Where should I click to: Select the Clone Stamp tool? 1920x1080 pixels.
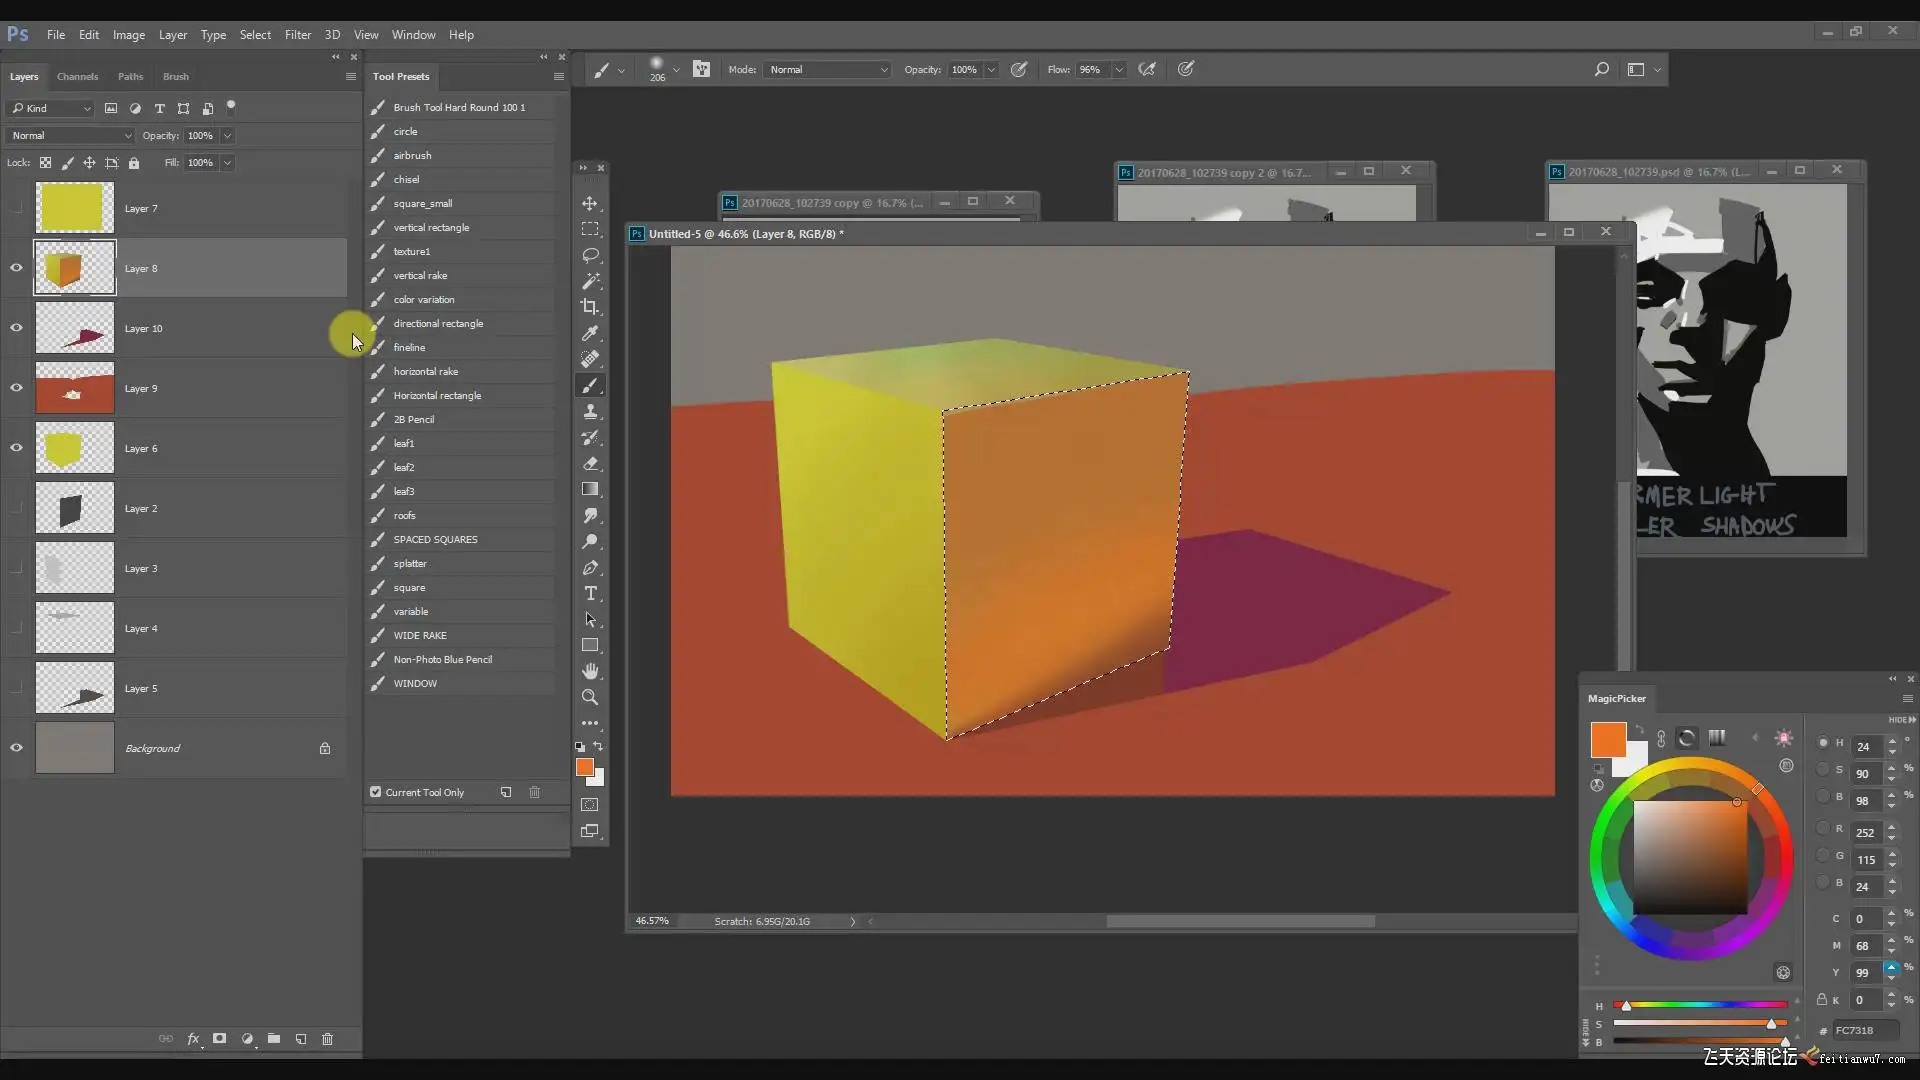[x=590, y=411]
